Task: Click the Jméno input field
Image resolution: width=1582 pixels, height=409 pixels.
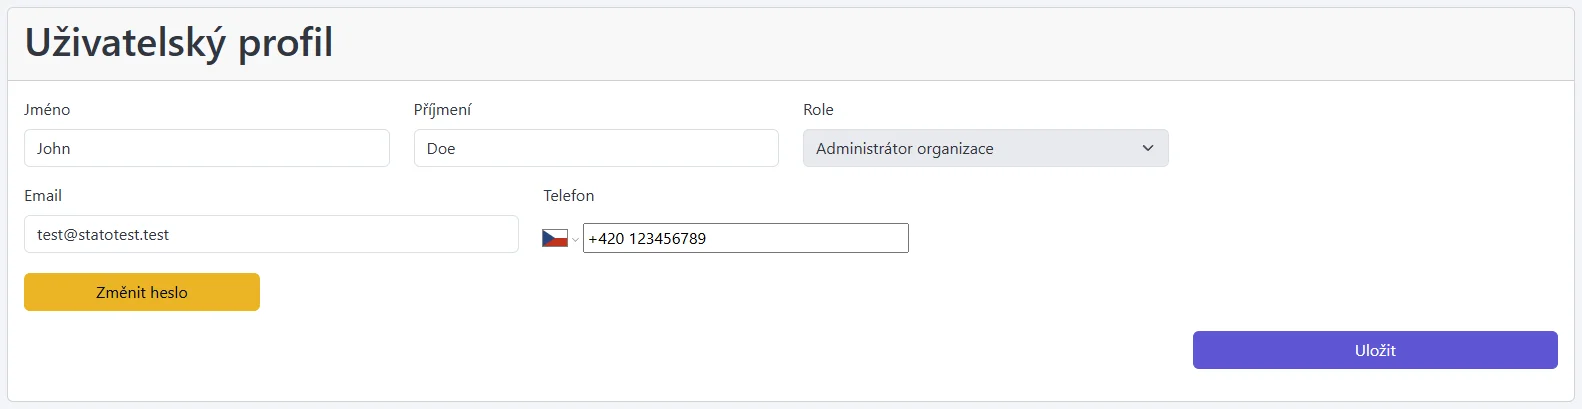Action: [x=206, y=148]
